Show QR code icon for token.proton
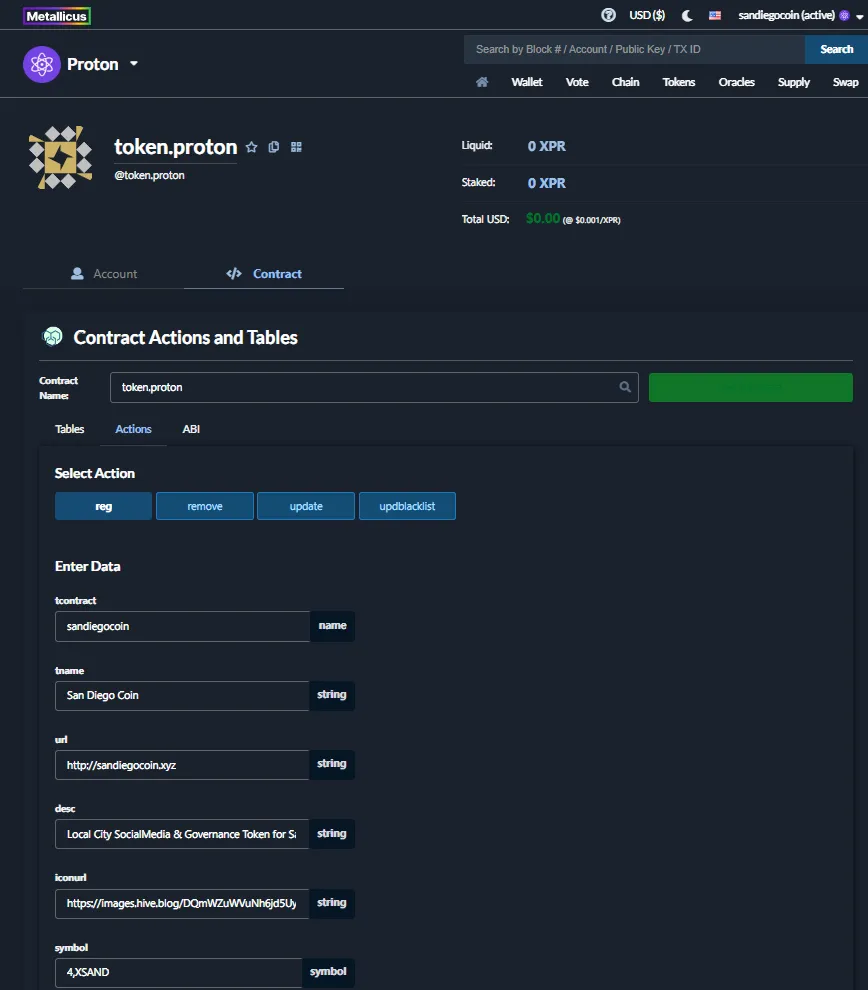Image resolution: width=868 pixels, height=990 pixels. (x=296, y=147)
